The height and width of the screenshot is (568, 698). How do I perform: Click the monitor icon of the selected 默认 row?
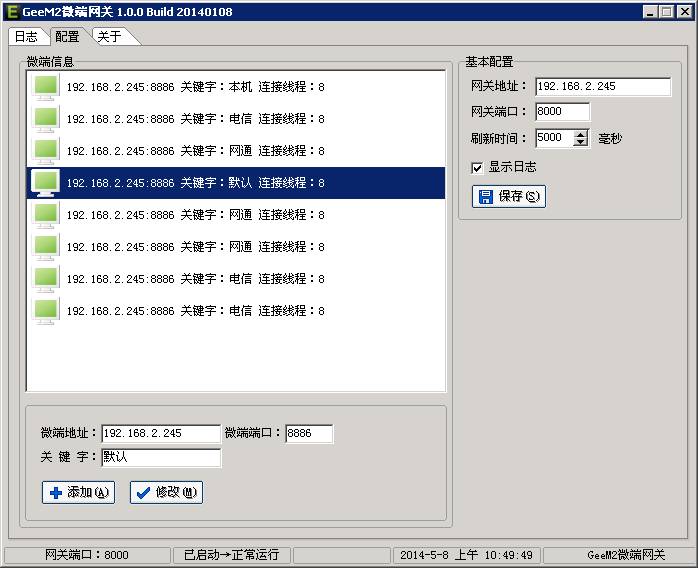click(x=46, y=183)
